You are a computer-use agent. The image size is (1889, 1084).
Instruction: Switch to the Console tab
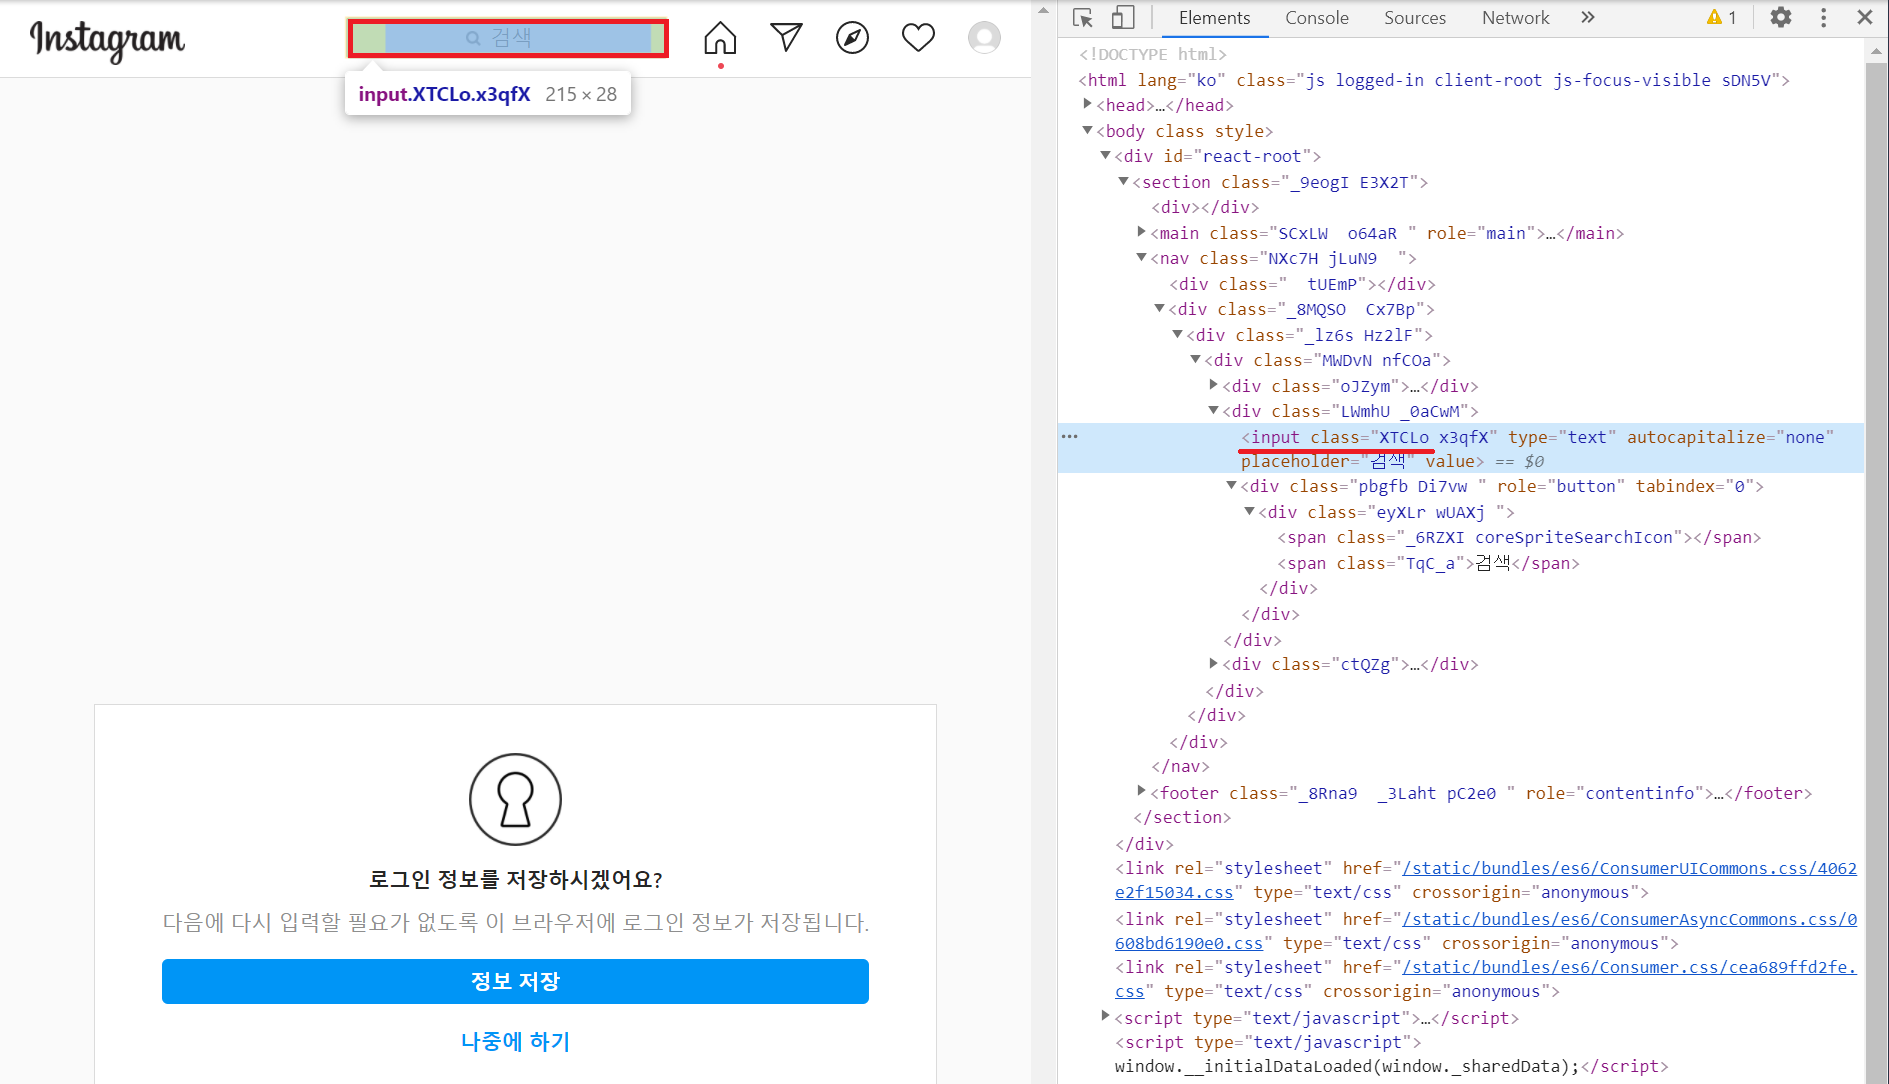1316,18
